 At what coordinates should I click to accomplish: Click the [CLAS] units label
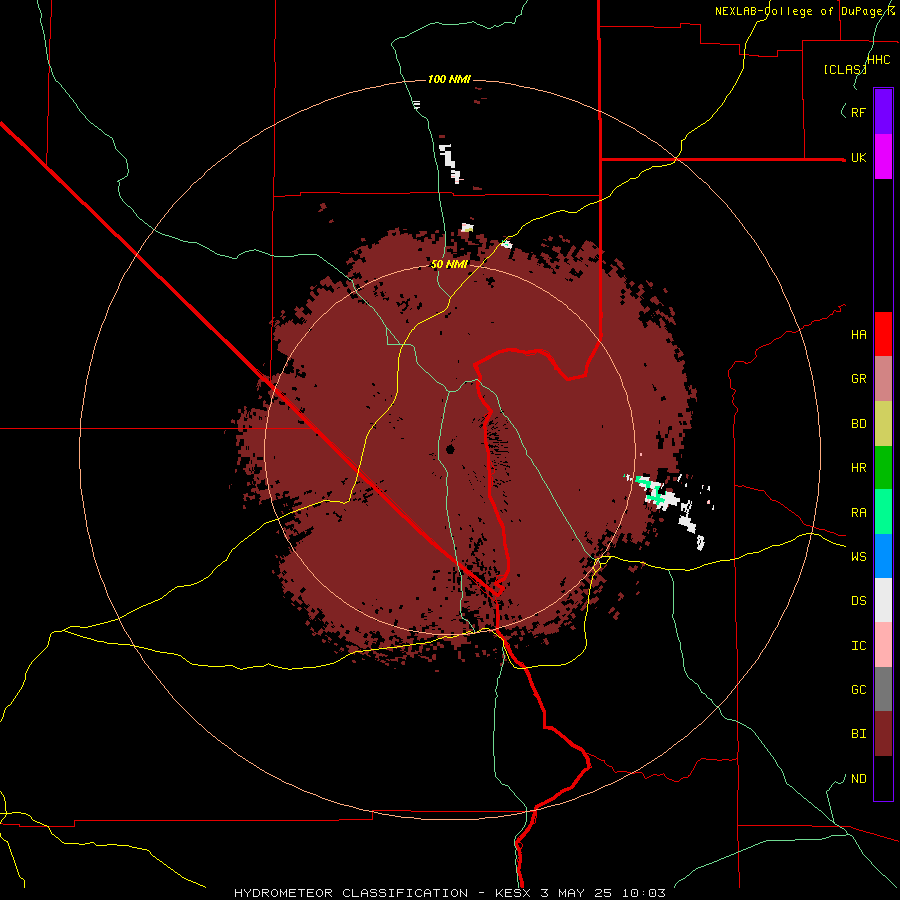pyautogui.click(x=844, y=70)
